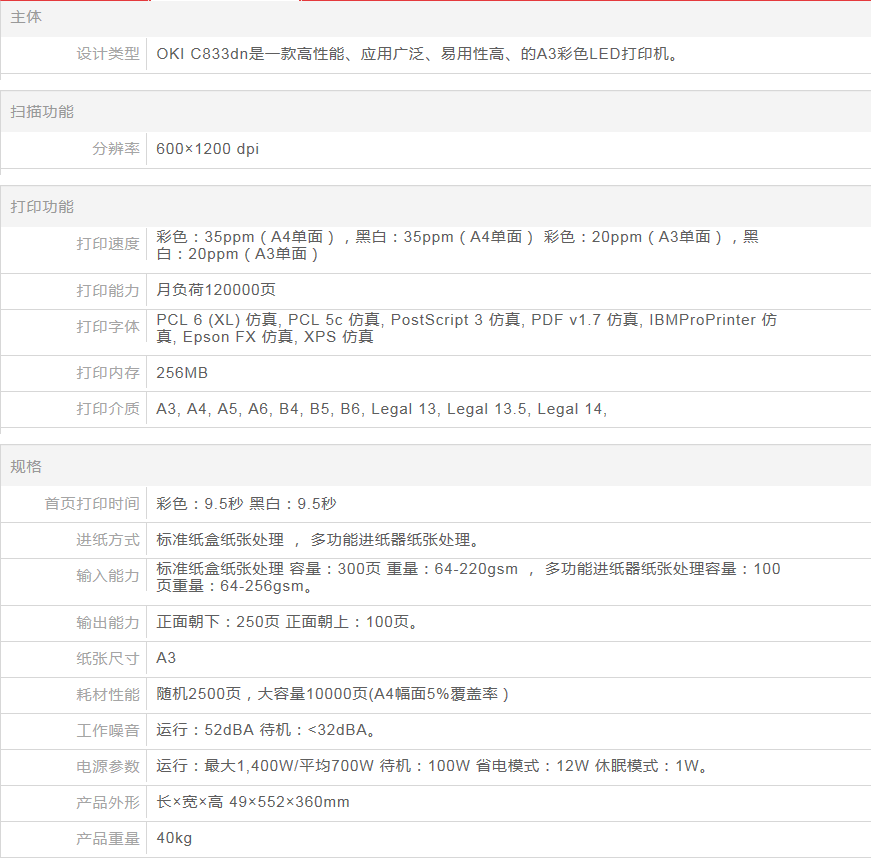The height and width of the screenshot is (858, 871).
Task: Select the 首页打印时间 row label
Action: (x=92, y=504)
